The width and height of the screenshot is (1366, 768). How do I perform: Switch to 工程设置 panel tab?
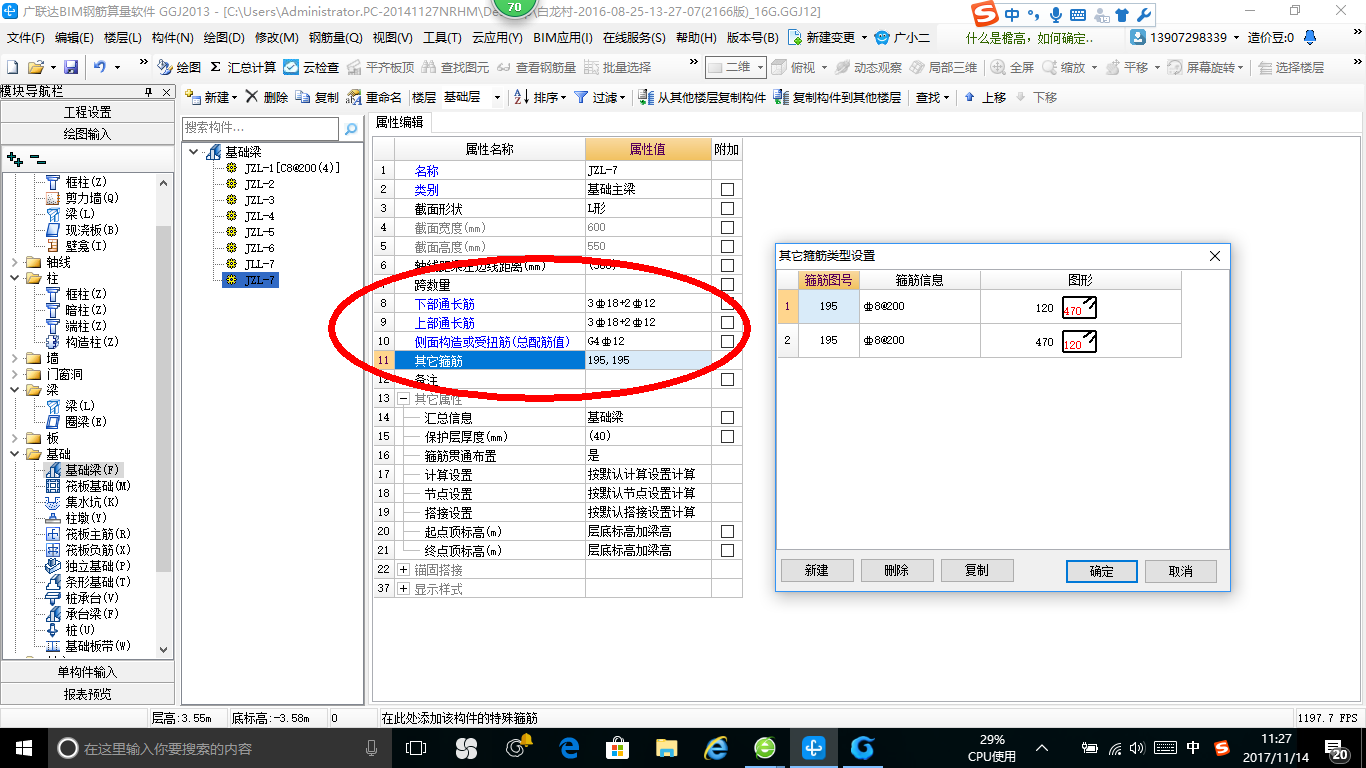pyautogui.click(x=88, y=112)
